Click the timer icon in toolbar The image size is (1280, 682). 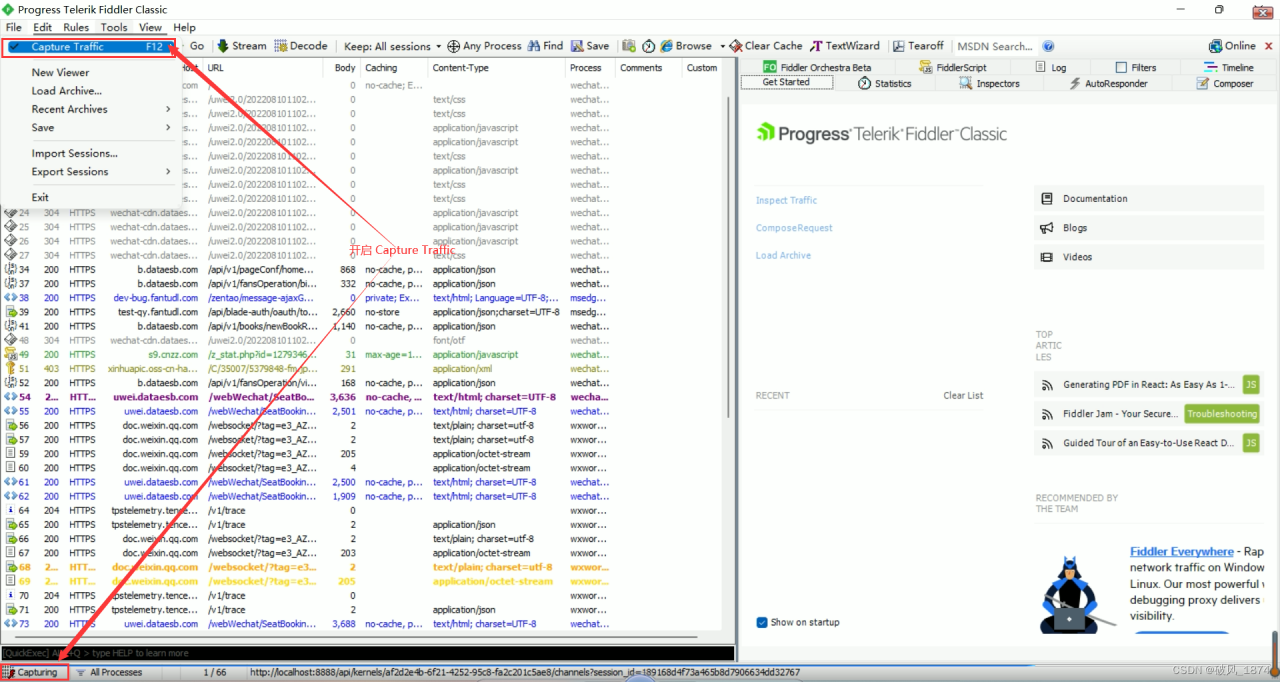(x=649, y=46)
